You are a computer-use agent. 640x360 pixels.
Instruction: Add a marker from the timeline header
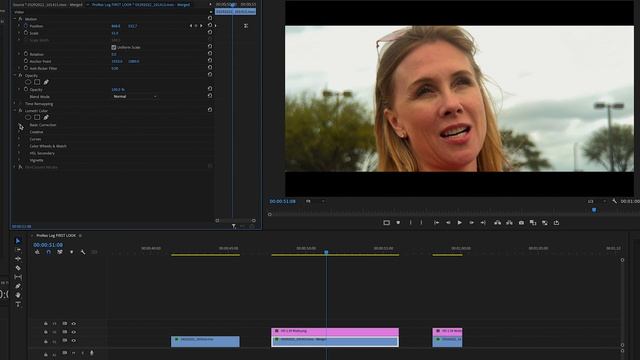pos(71,252)
